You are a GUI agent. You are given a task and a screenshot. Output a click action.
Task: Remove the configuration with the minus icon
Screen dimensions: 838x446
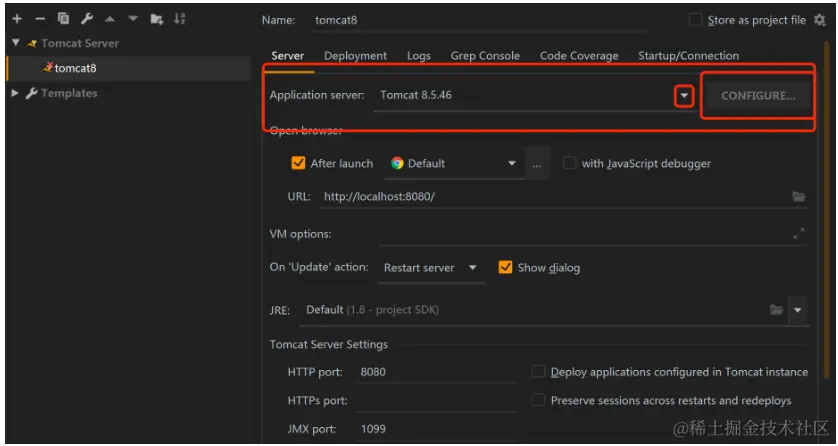tap(40, 19)
